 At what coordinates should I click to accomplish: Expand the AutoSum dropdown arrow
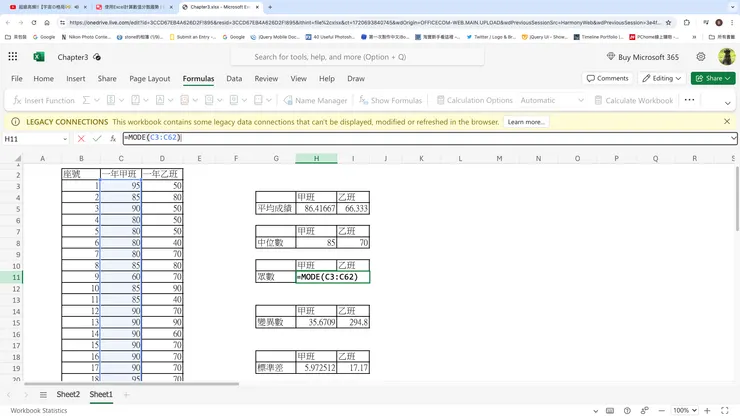tap(97, 100)
